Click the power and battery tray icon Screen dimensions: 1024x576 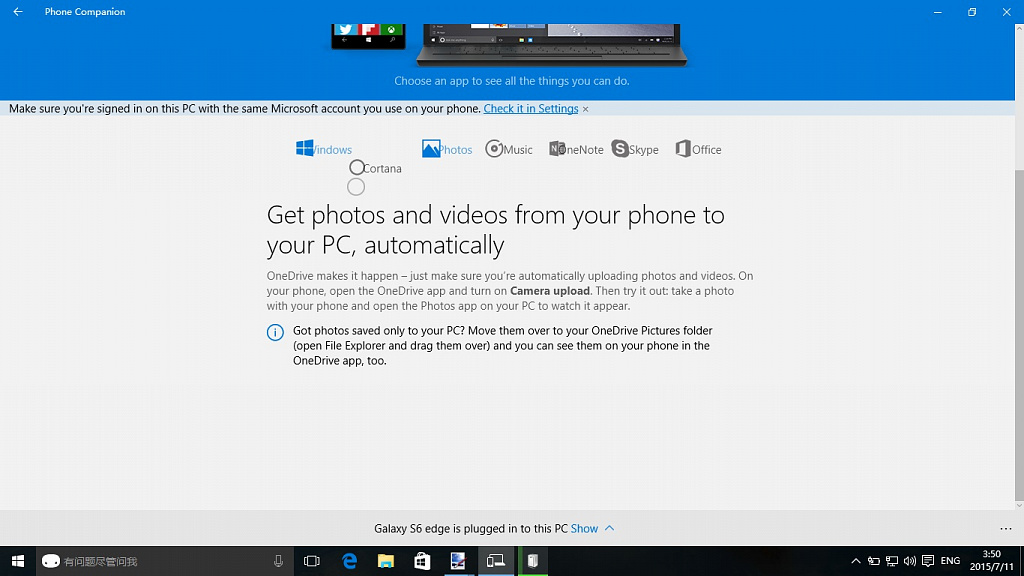point(874,561)
